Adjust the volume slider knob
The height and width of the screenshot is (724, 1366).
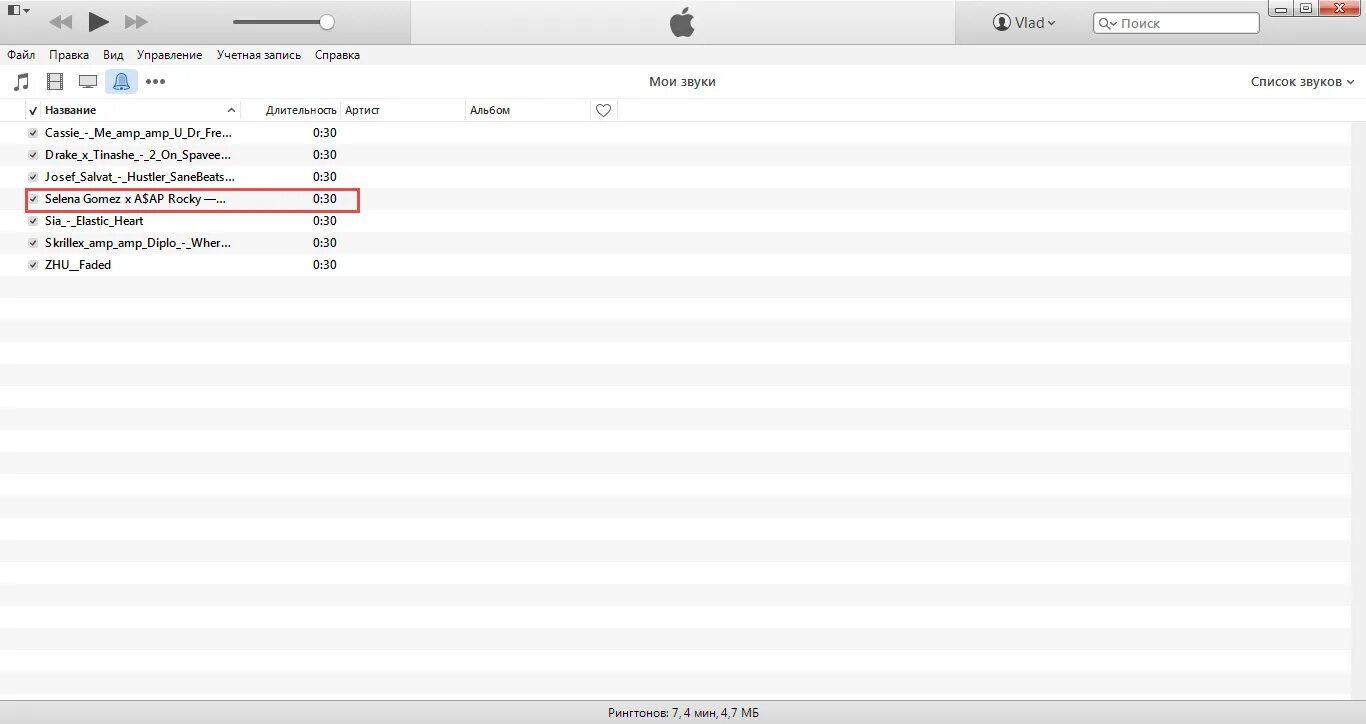tap(327, 22)
